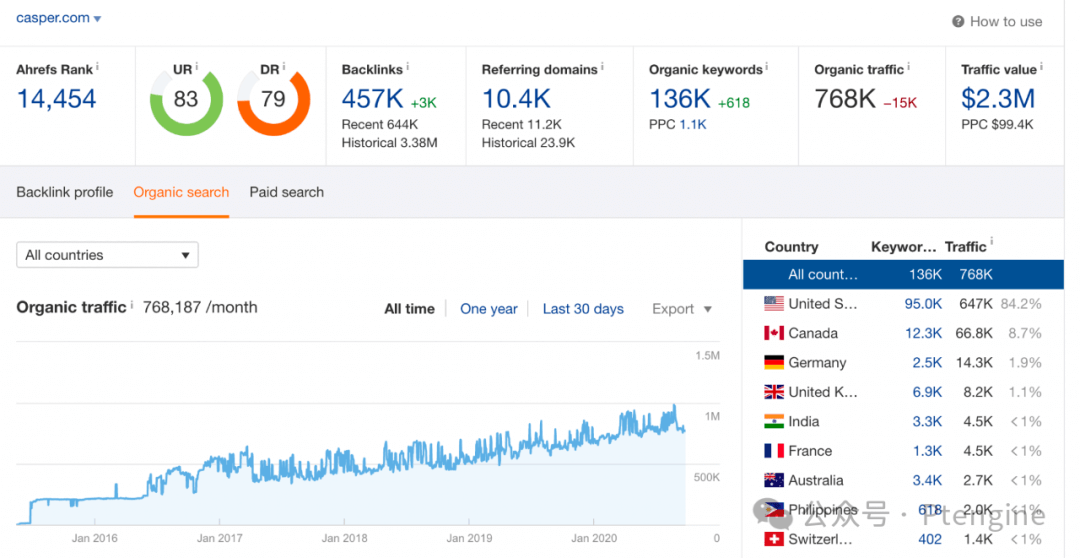Click info icon beside Backlinks heading
Viewport: 1080px width, 558px height.
(x=407, y=67)
